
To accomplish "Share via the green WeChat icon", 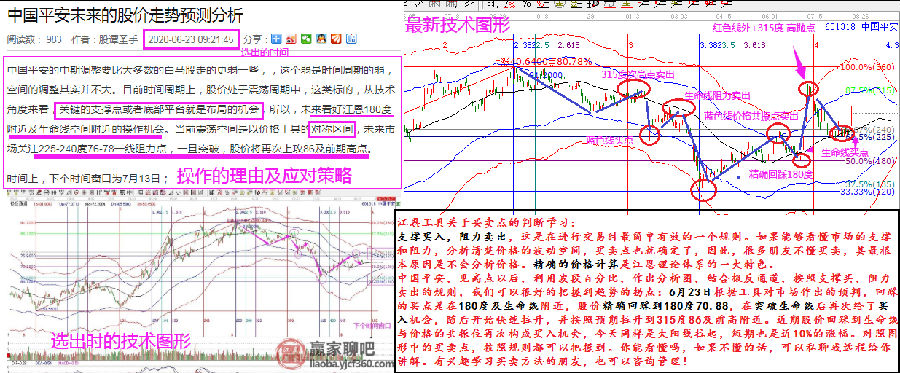I will coord(306,39).
